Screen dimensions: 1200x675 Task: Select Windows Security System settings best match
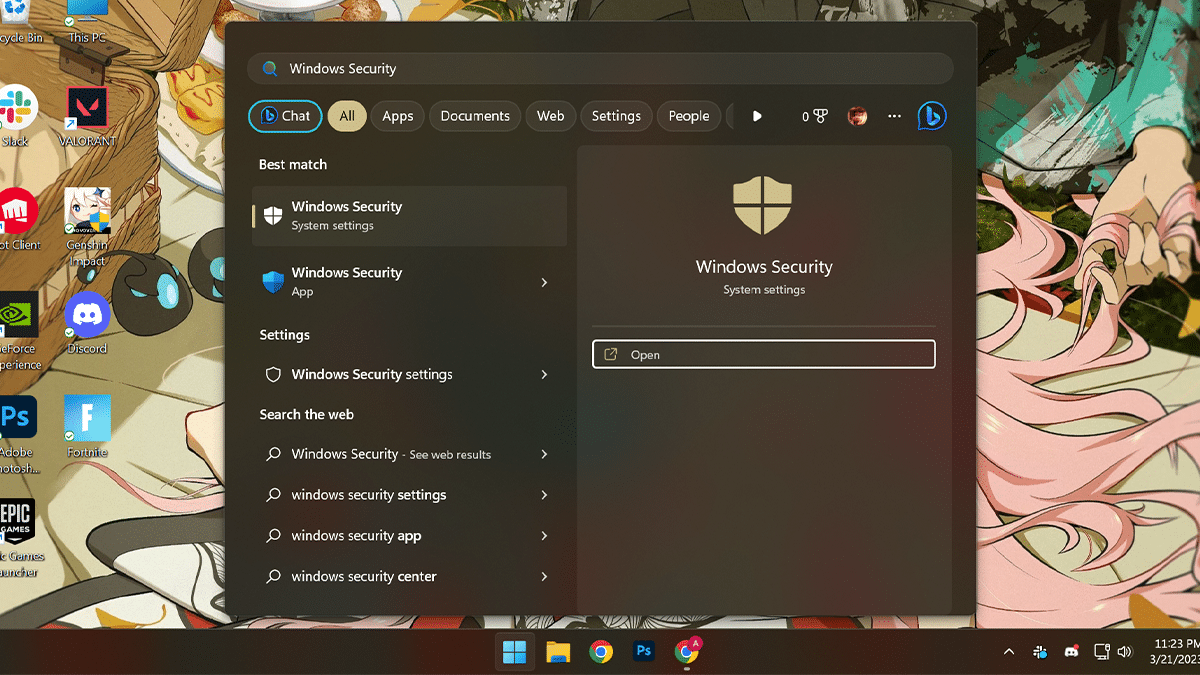[x=409, y=216]
